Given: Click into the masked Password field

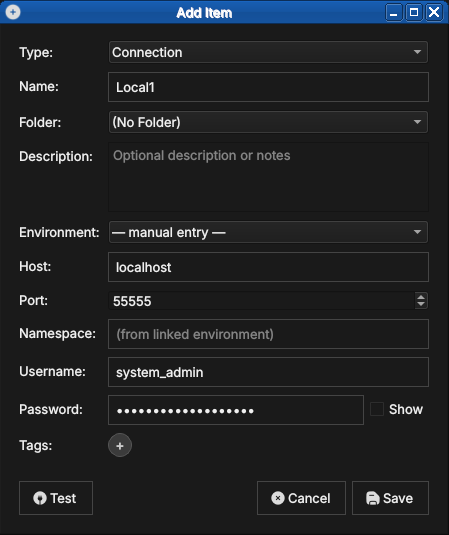Looking at the screenshot, I should click(236, 410).
